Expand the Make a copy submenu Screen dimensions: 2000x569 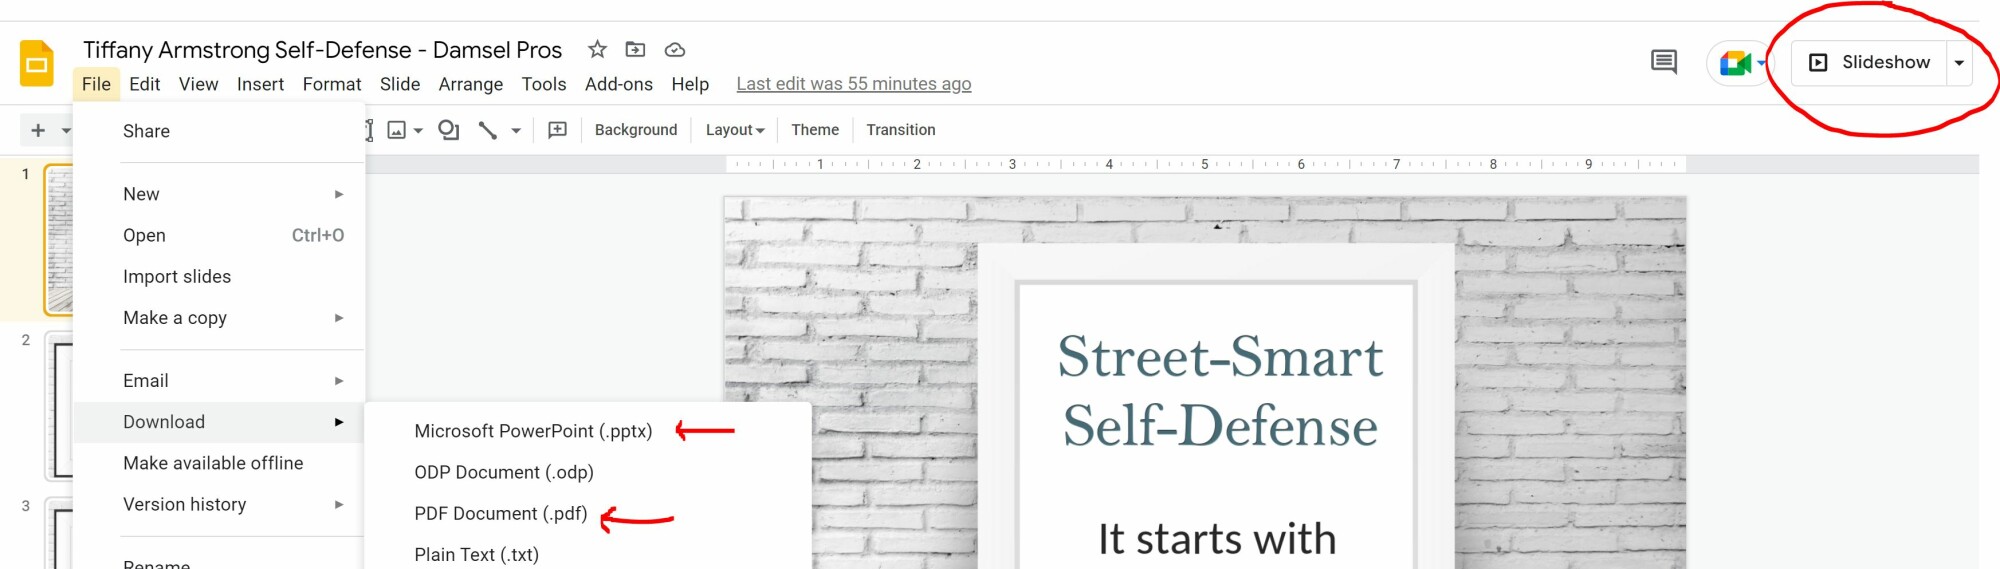click(x=218, y=318)
